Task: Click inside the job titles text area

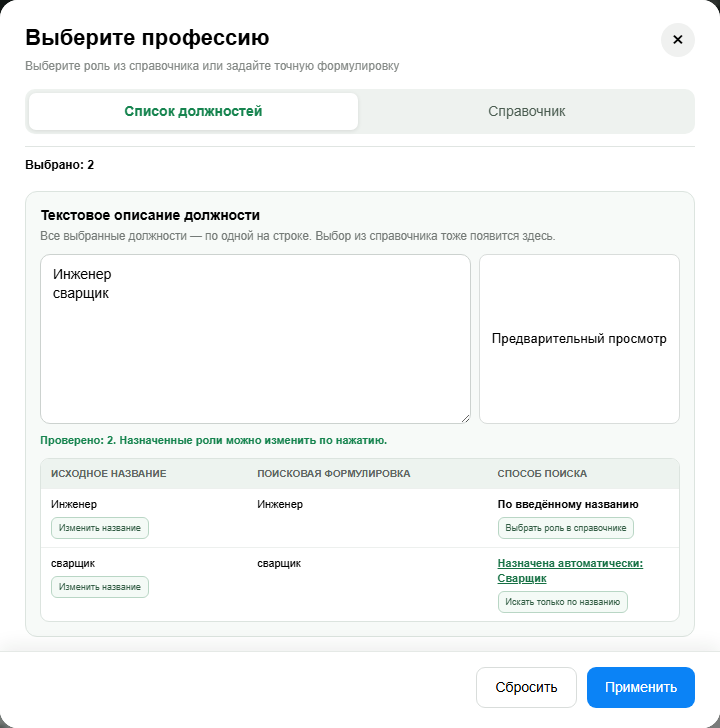Action: [x=255, y=339]
